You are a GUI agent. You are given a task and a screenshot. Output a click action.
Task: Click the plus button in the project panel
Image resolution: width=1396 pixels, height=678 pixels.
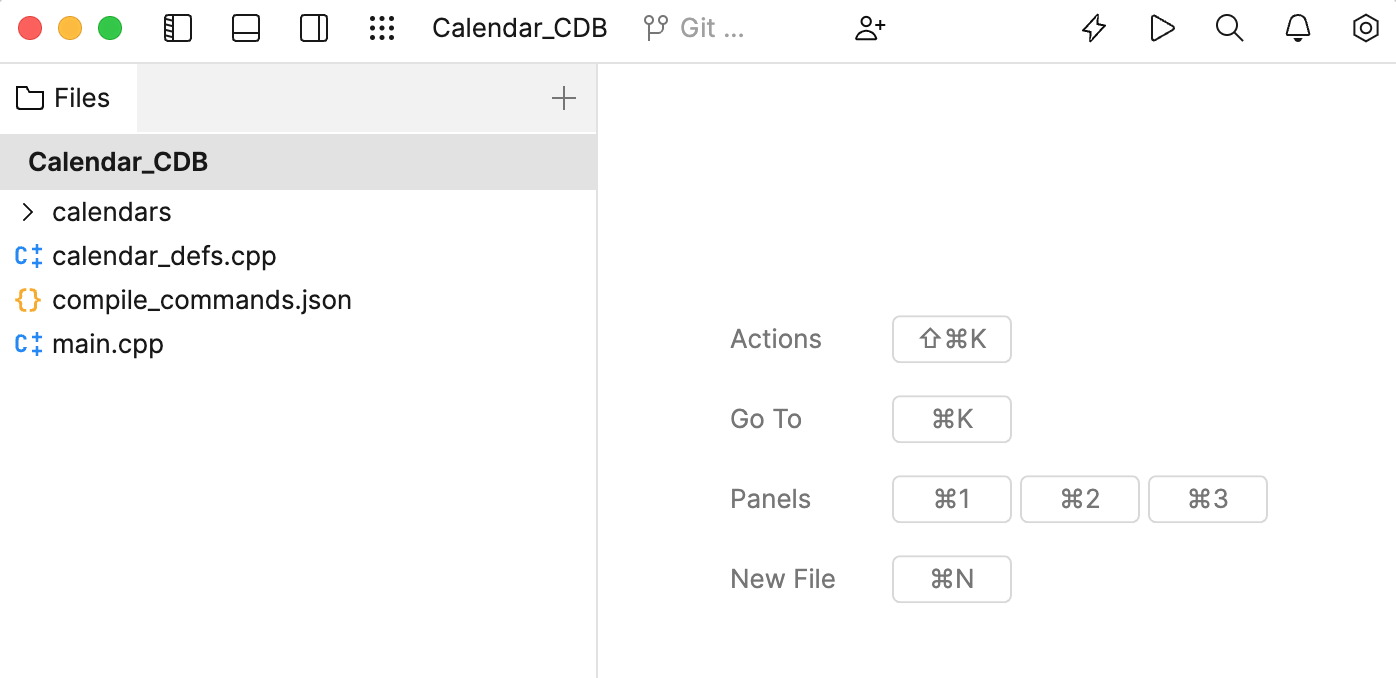564,98
